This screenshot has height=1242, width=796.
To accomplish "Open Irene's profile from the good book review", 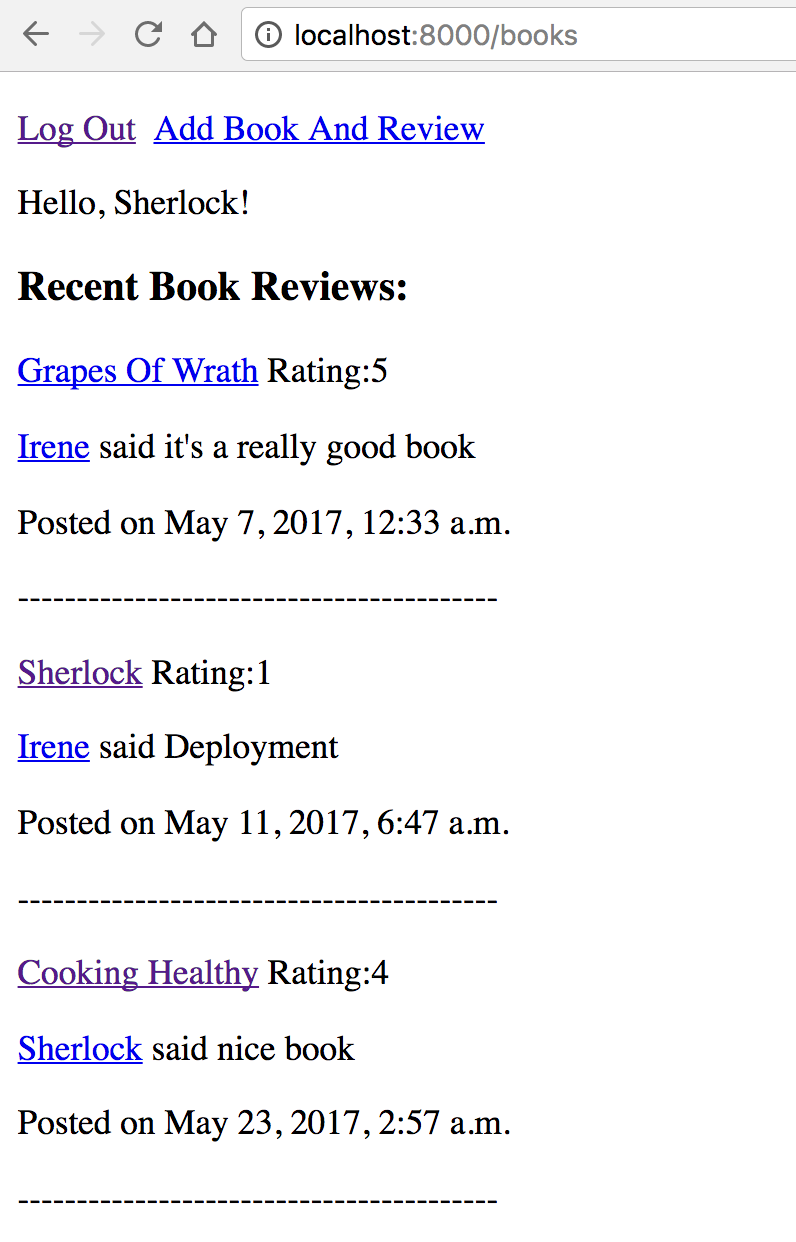I will 54,447.
